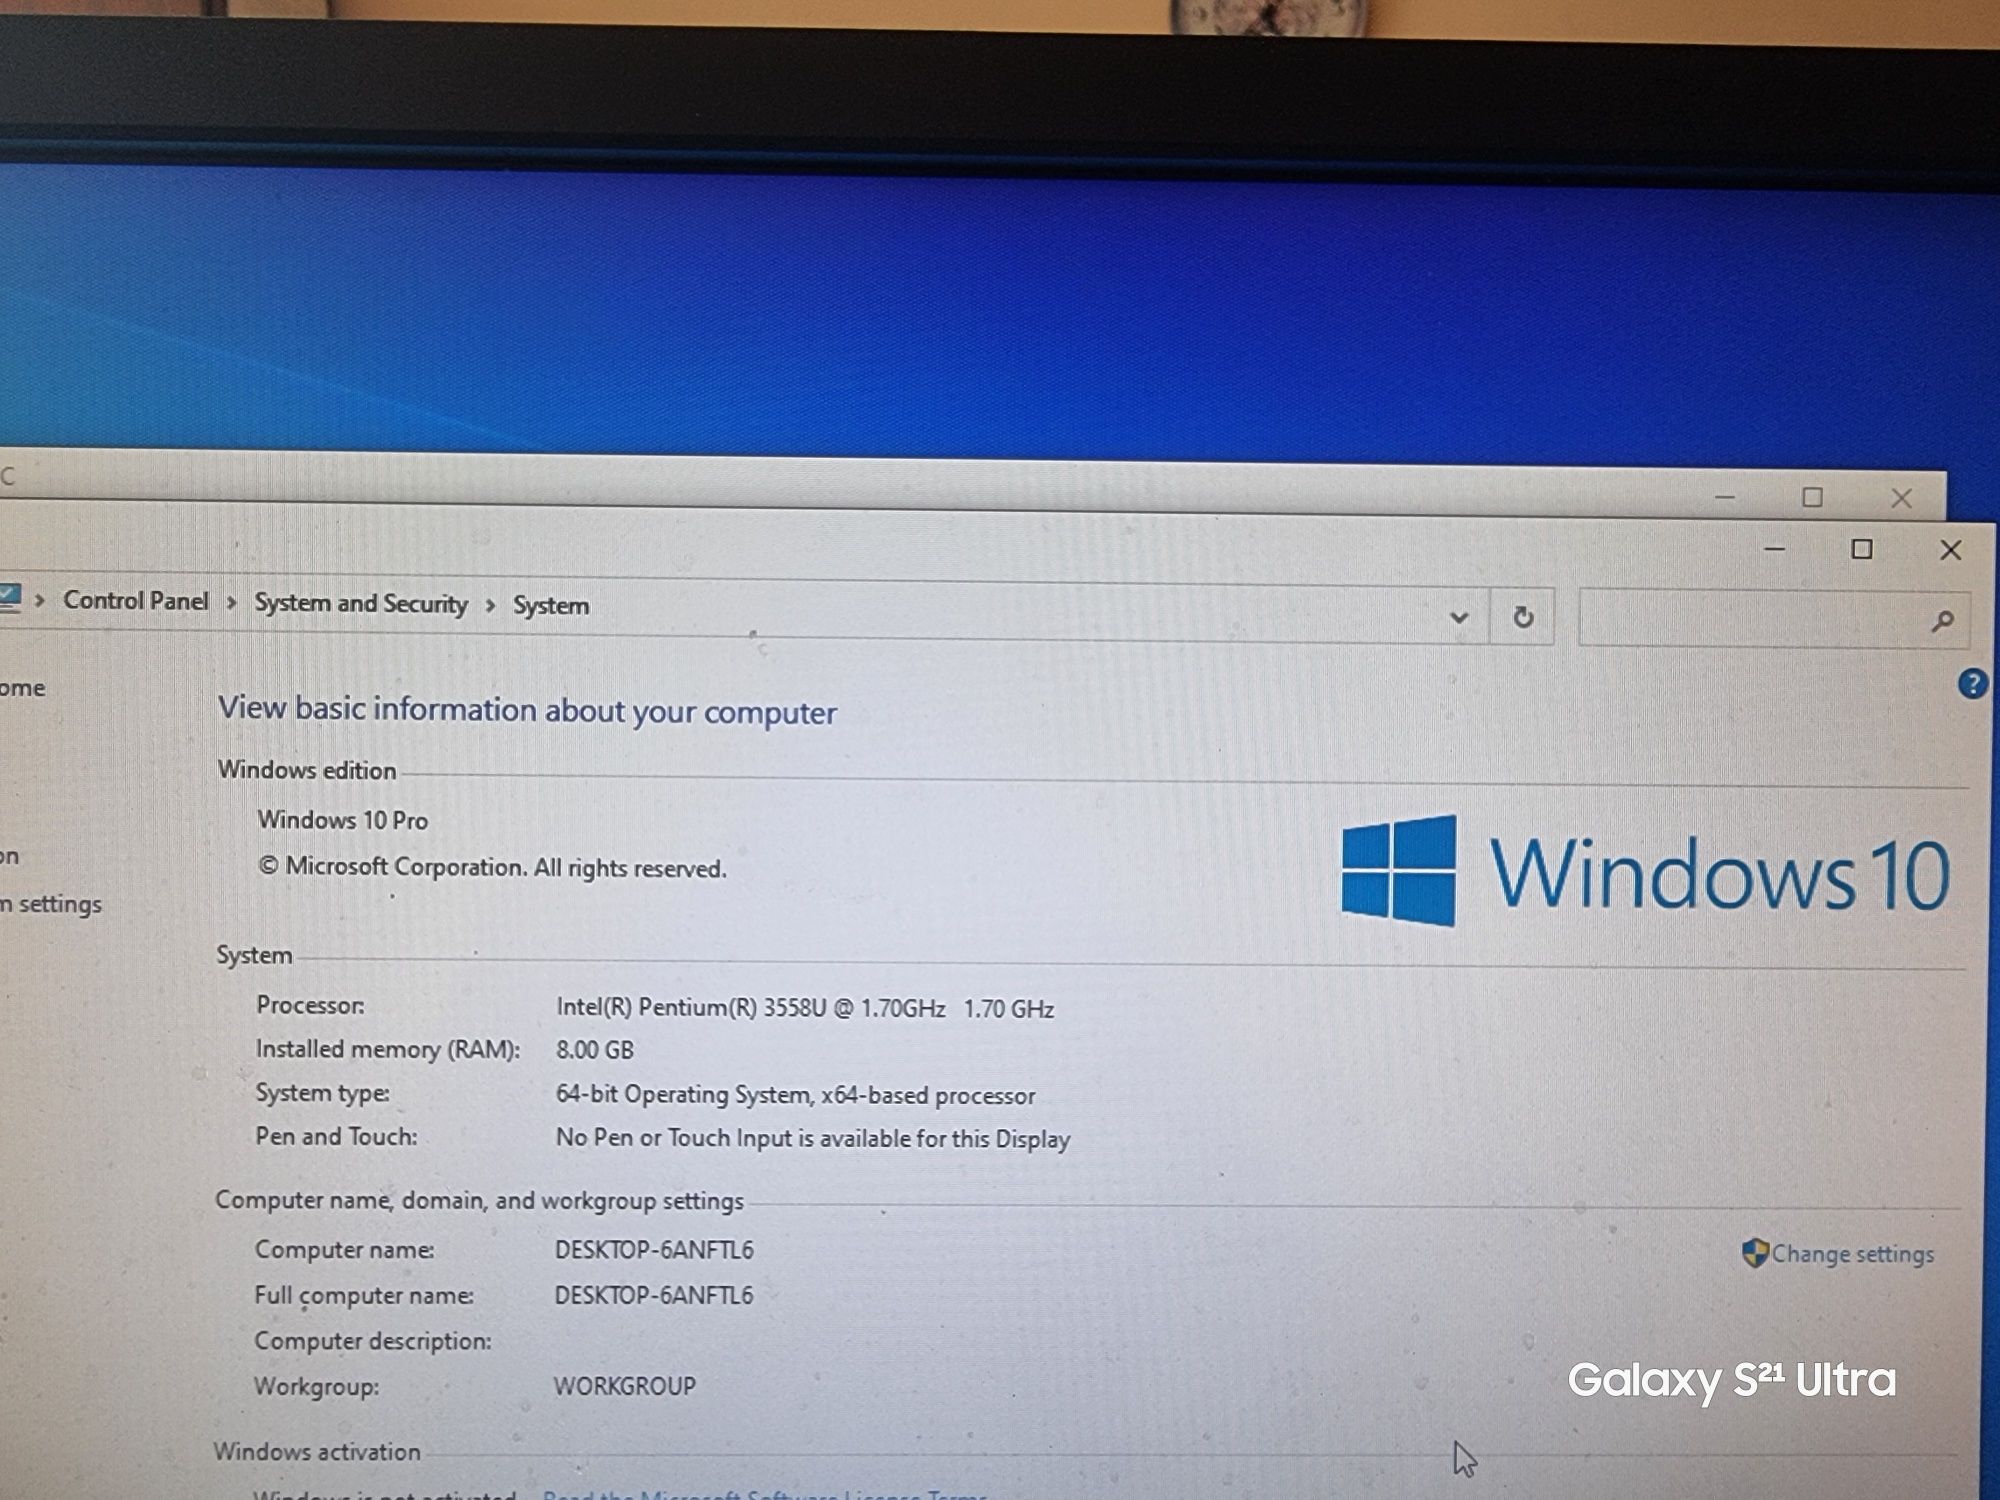Expand the arrow before System breadcrumb
Screen dimensions: 2000x1500
[x=491, y=606]
